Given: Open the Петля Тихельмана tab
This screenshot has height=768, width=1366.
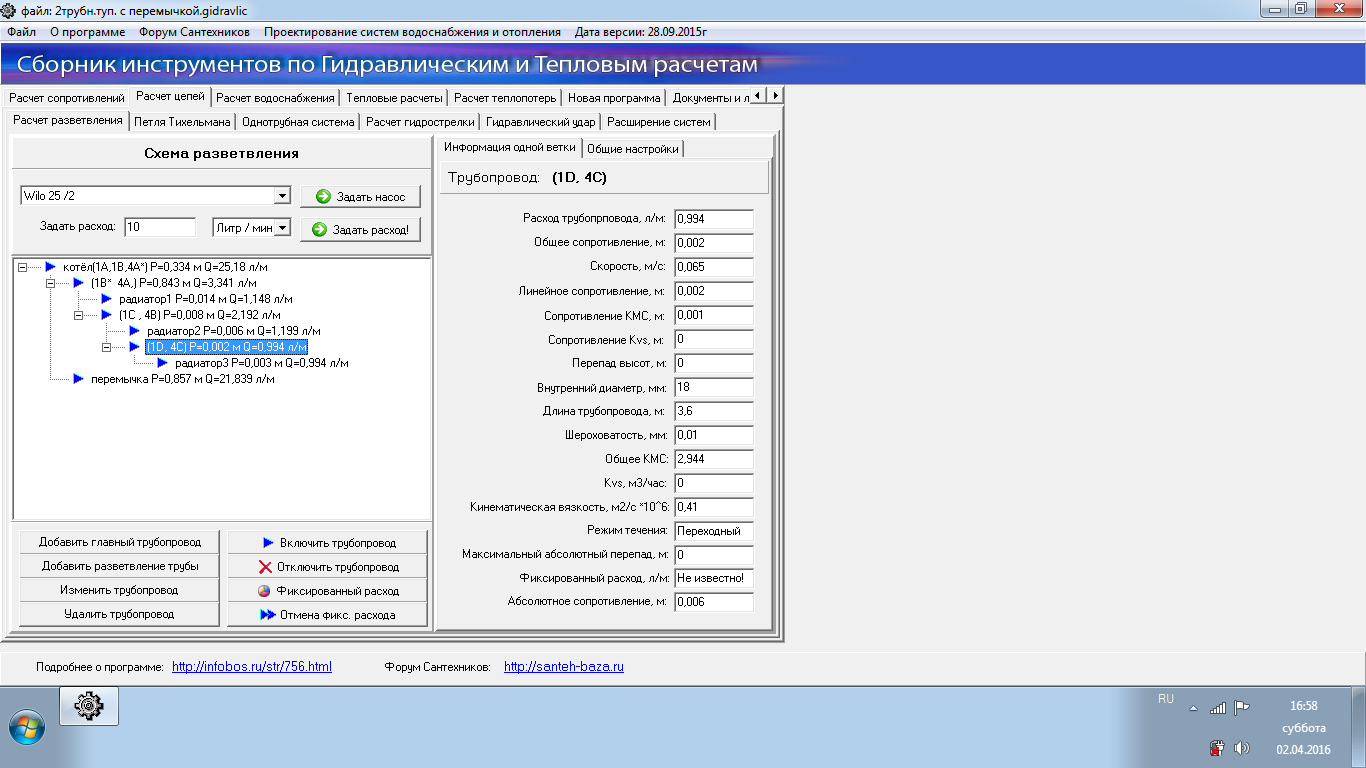Looking at the screenshot, I should [x=182, y=122].
